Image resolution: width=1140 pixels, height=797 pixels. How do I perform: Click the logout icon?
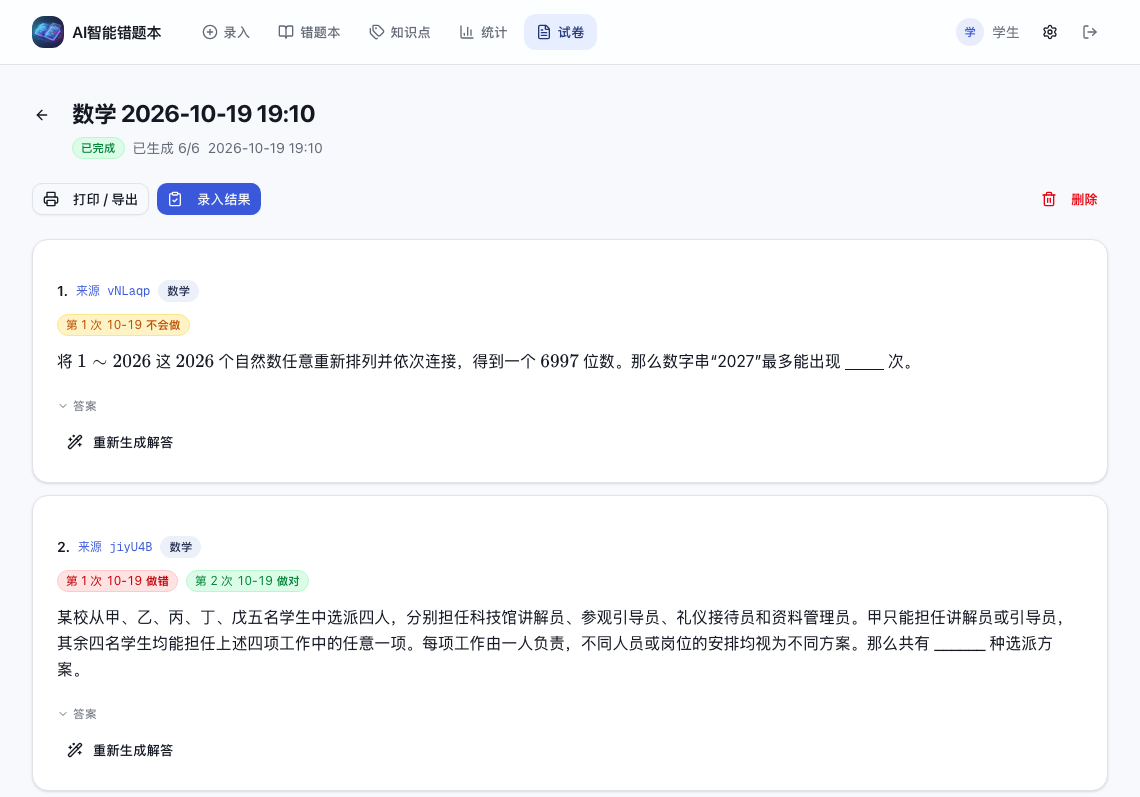coord(1090,32)
